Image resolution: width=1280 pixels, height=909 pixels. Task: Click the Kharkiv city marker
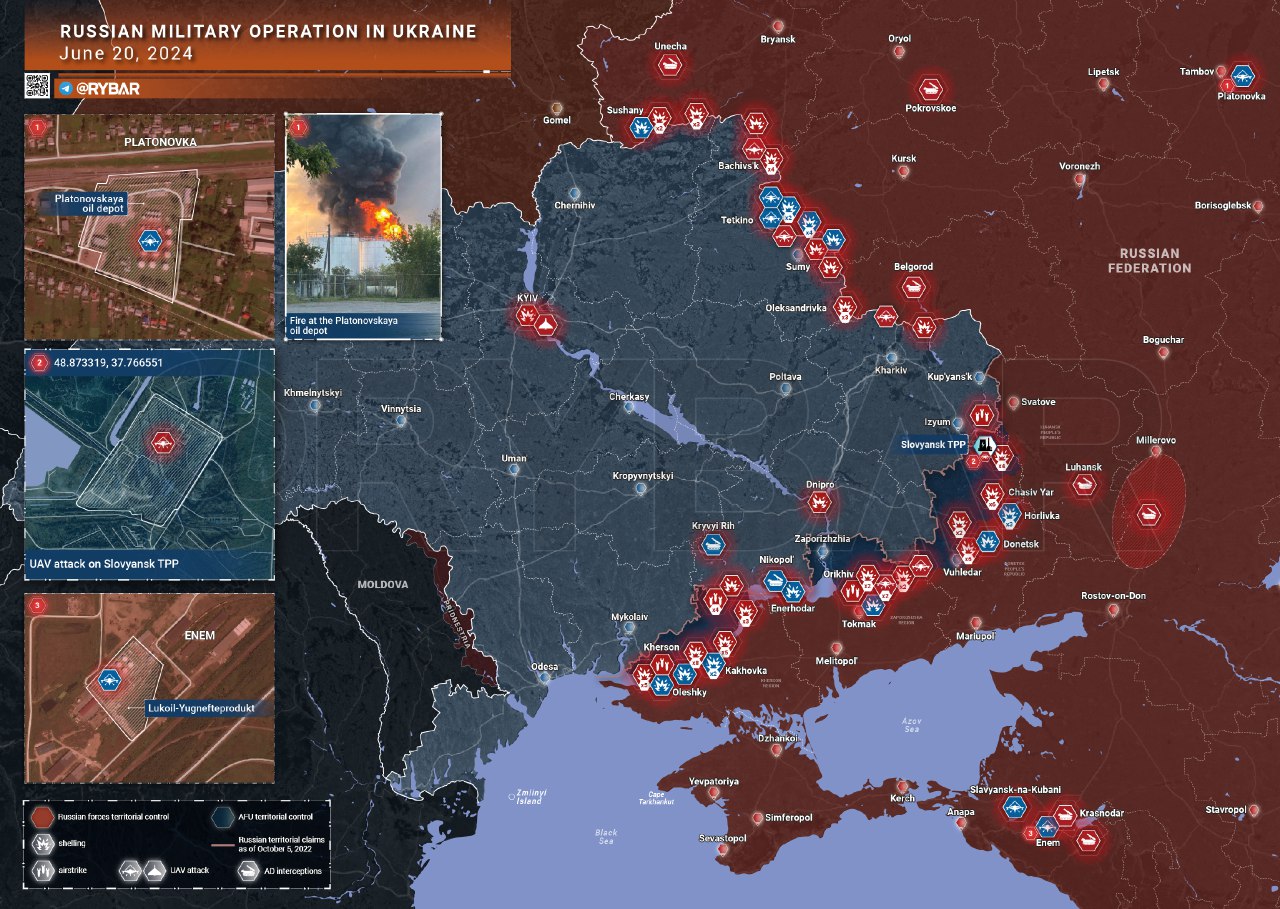point(891,358)
